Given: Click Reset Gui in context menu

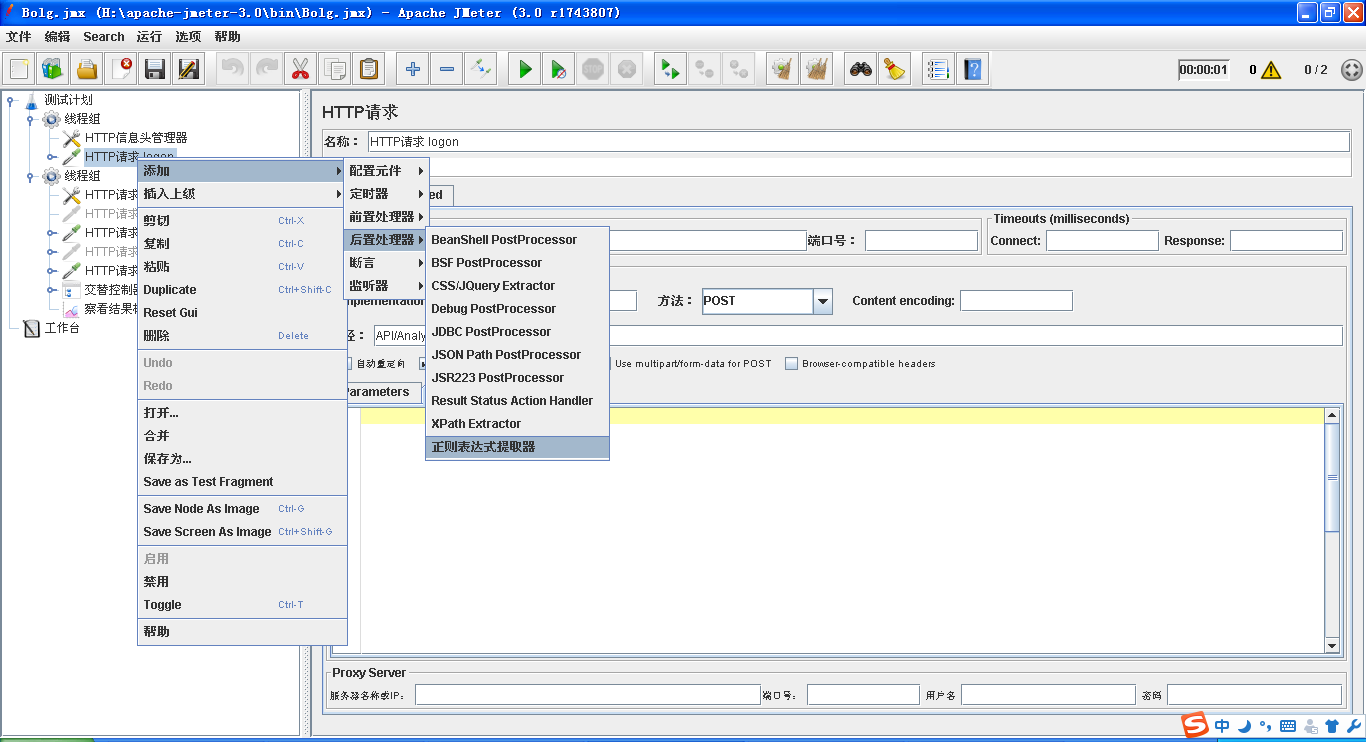Looking at the screenshot, I should coord(242,313).
